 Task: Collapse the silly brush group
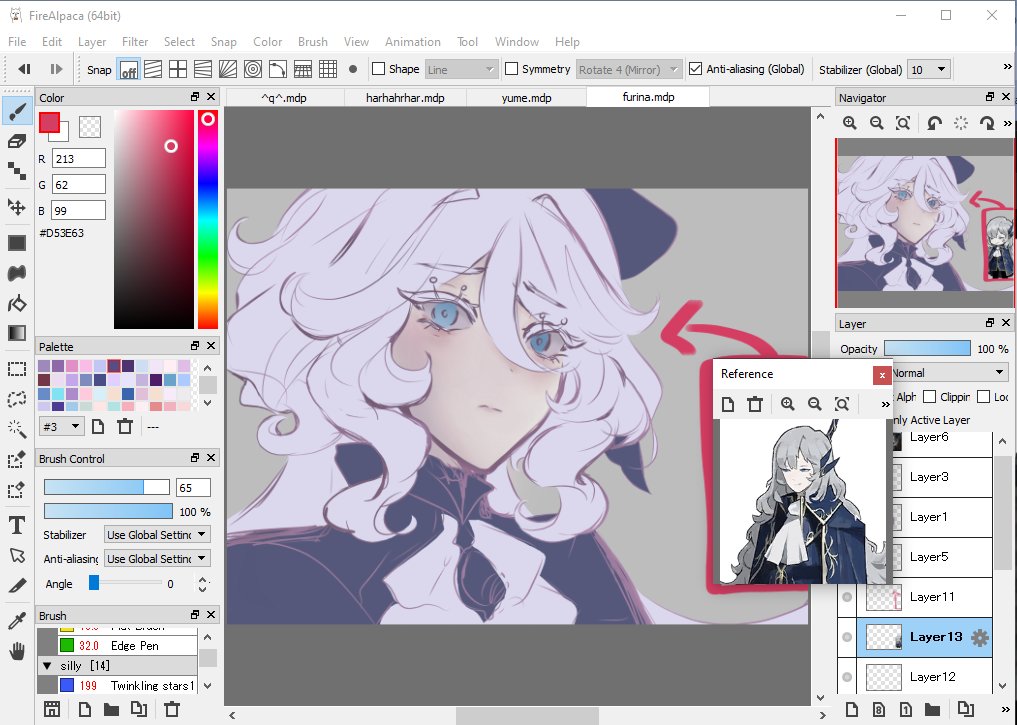click(47, 666)
